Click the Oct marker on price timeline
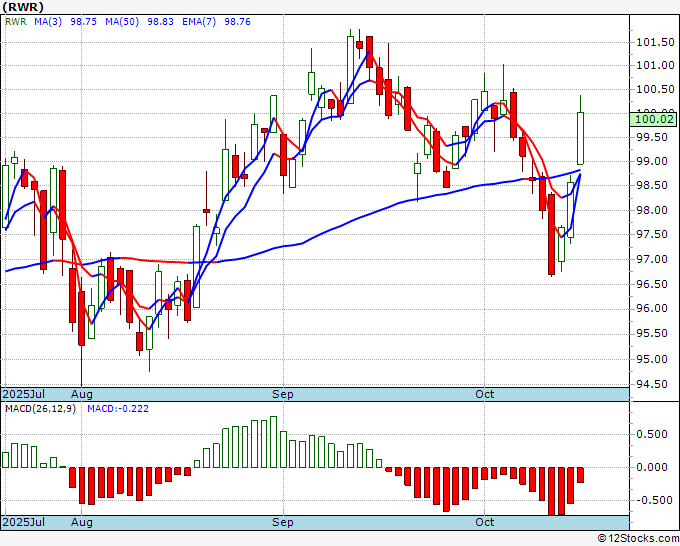Image resolution: width=680 pixels, height=546 pixels. pyautogui.click(x=484, y=394)
